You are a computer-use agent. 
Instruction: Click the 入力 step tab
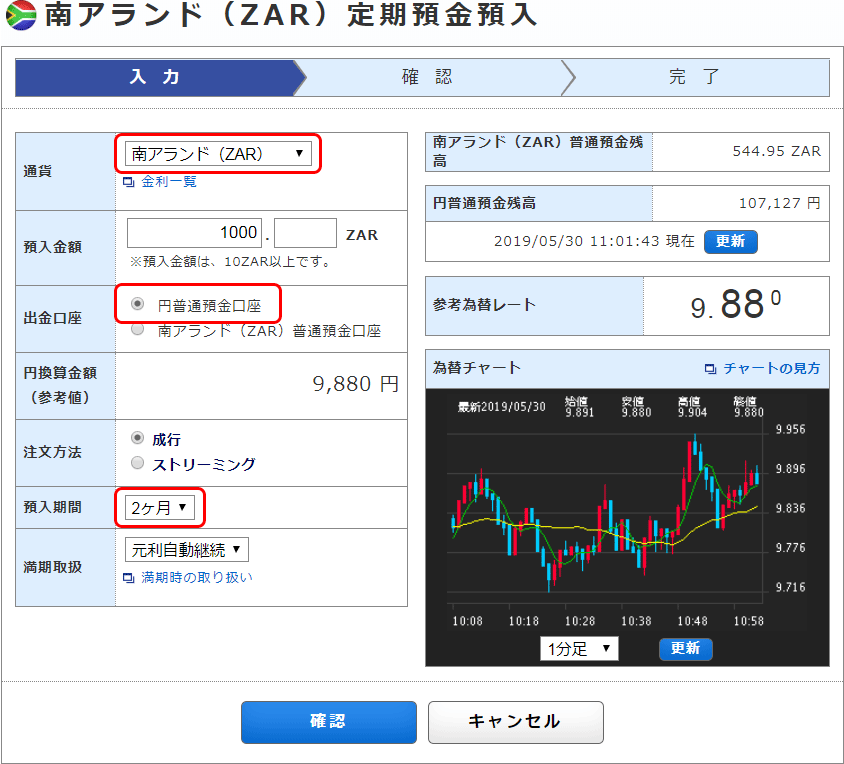pyautogui.click(x=155, y=77)
